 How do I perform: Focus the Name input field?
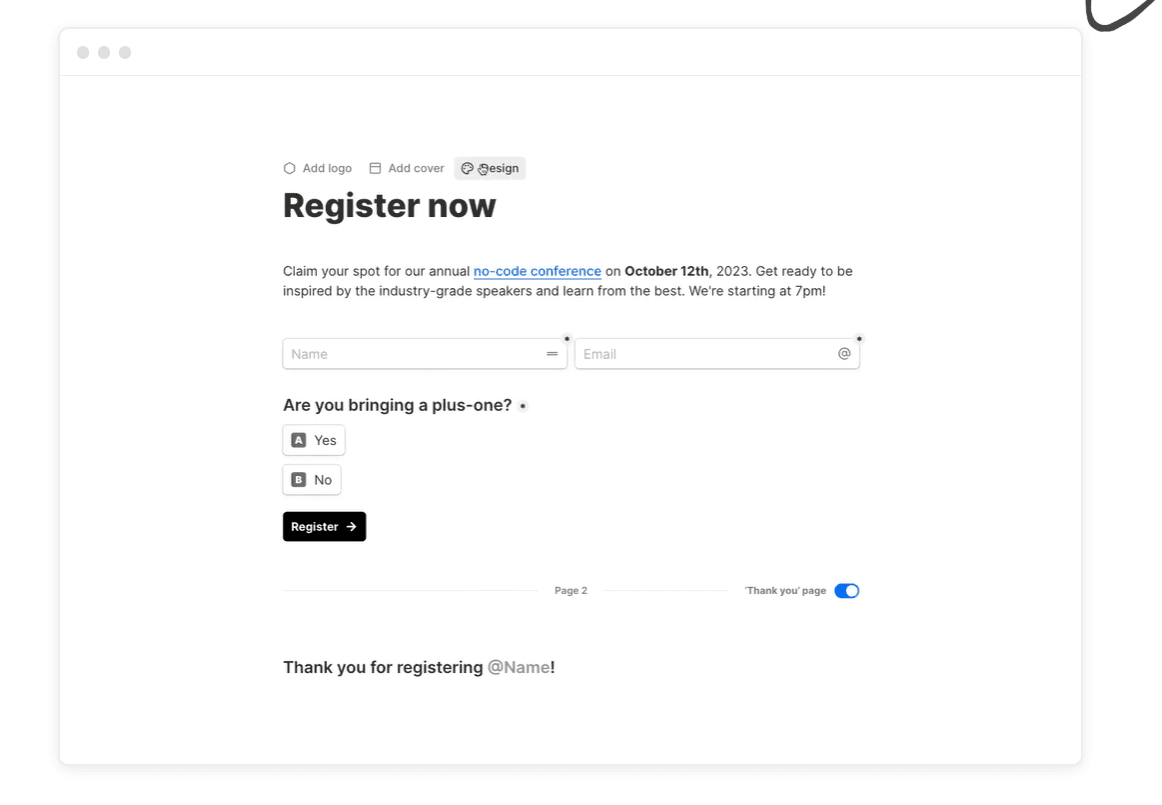click(x=410, y=354)
